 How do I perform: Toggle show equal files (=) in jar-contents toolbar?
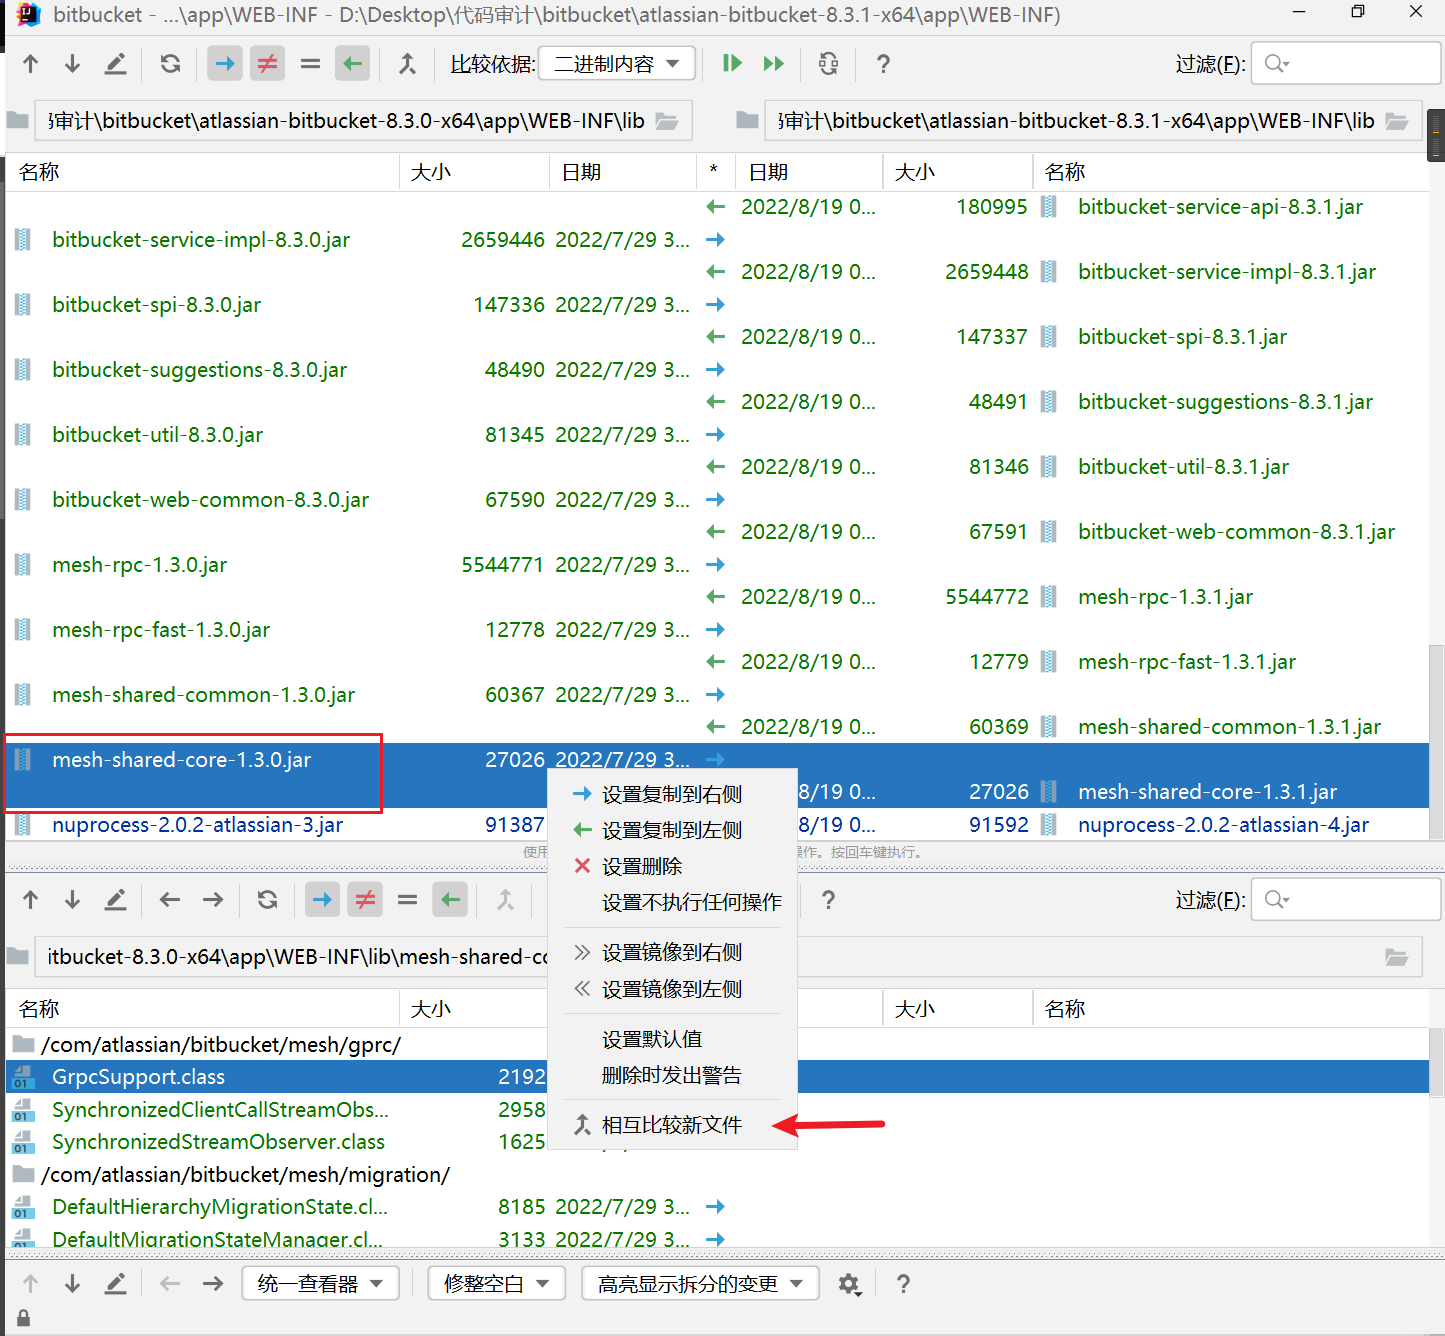tap(407, 900)
